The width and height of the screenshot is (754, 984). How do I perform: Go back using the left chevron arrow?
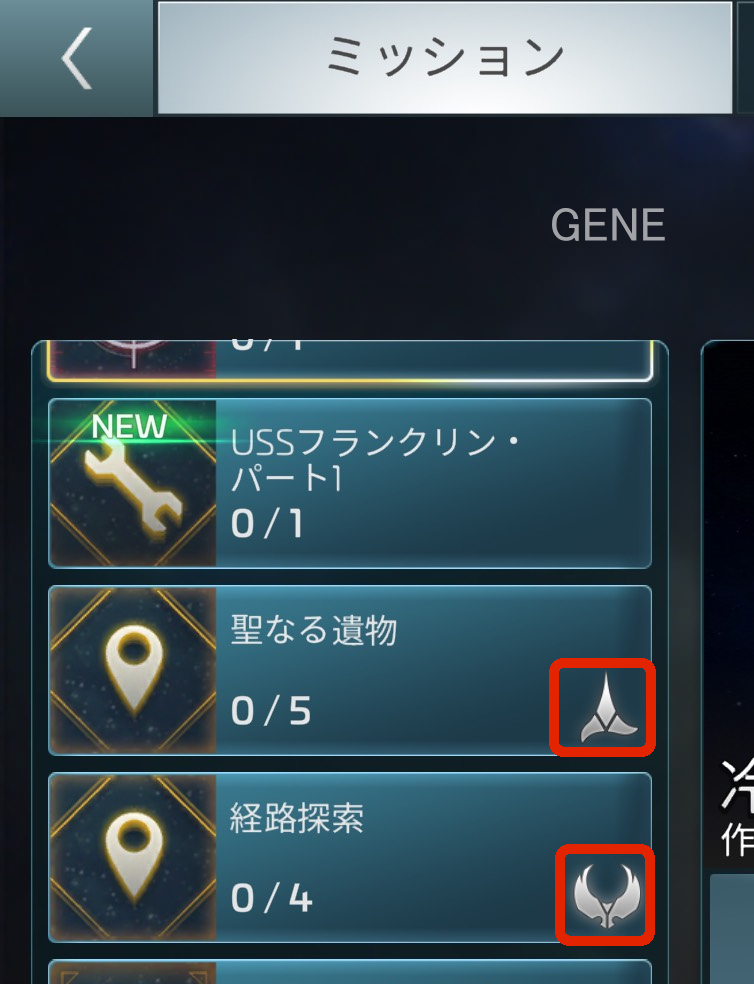77,58
